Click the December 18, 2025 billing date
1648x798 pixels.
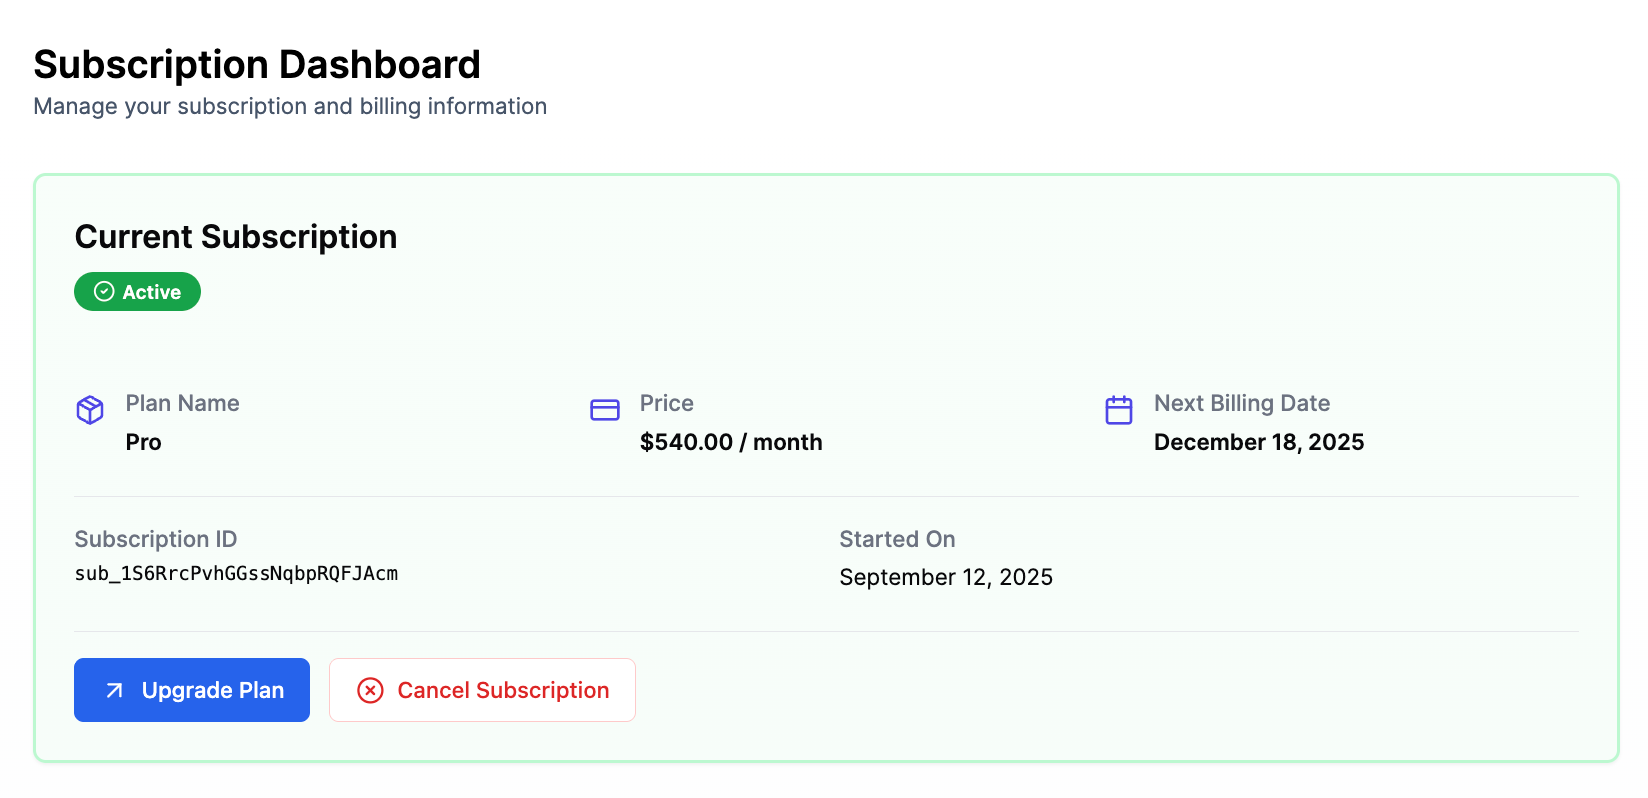1259,442
